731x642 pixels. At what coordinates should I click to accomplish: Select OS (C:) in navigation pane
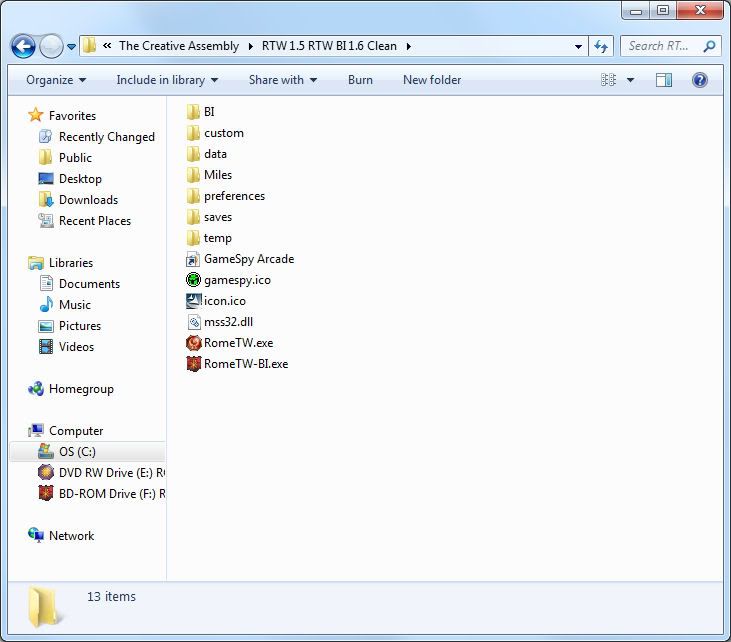(77, 452)
